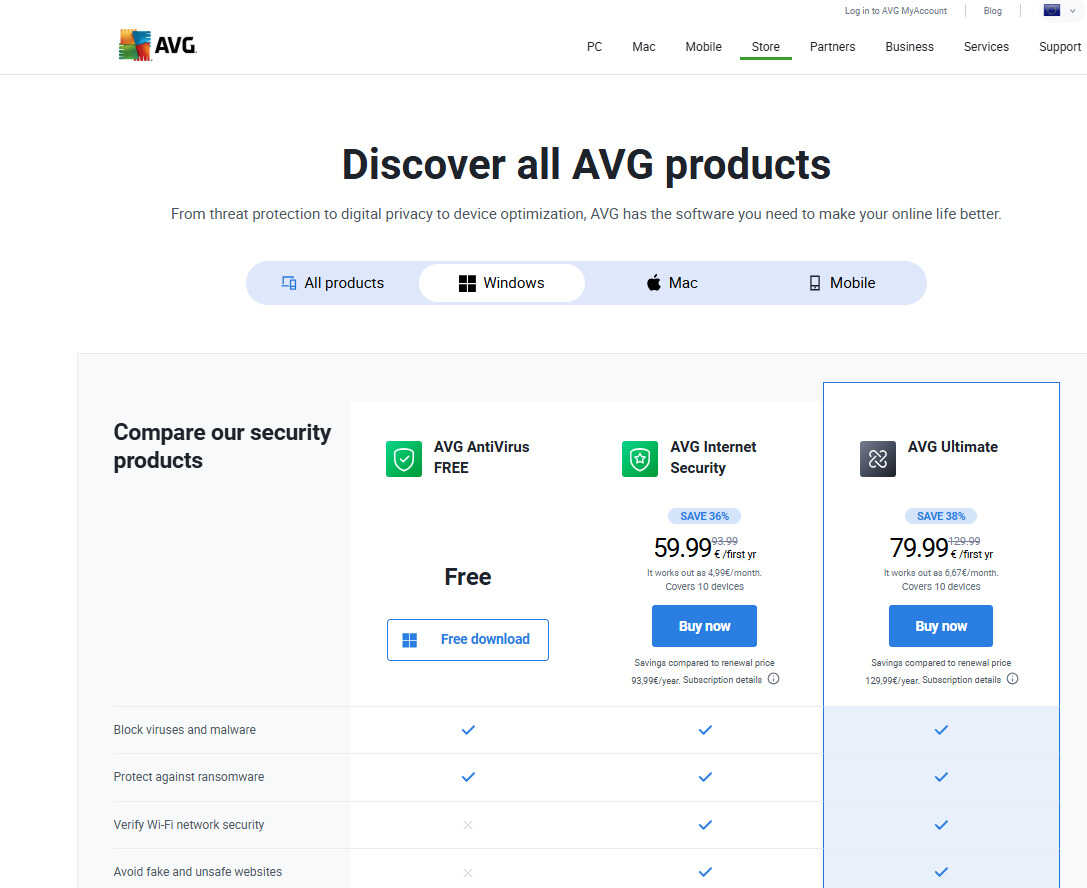Select the Windows platform filter
Screen dimensions: 1087x888
501,283
